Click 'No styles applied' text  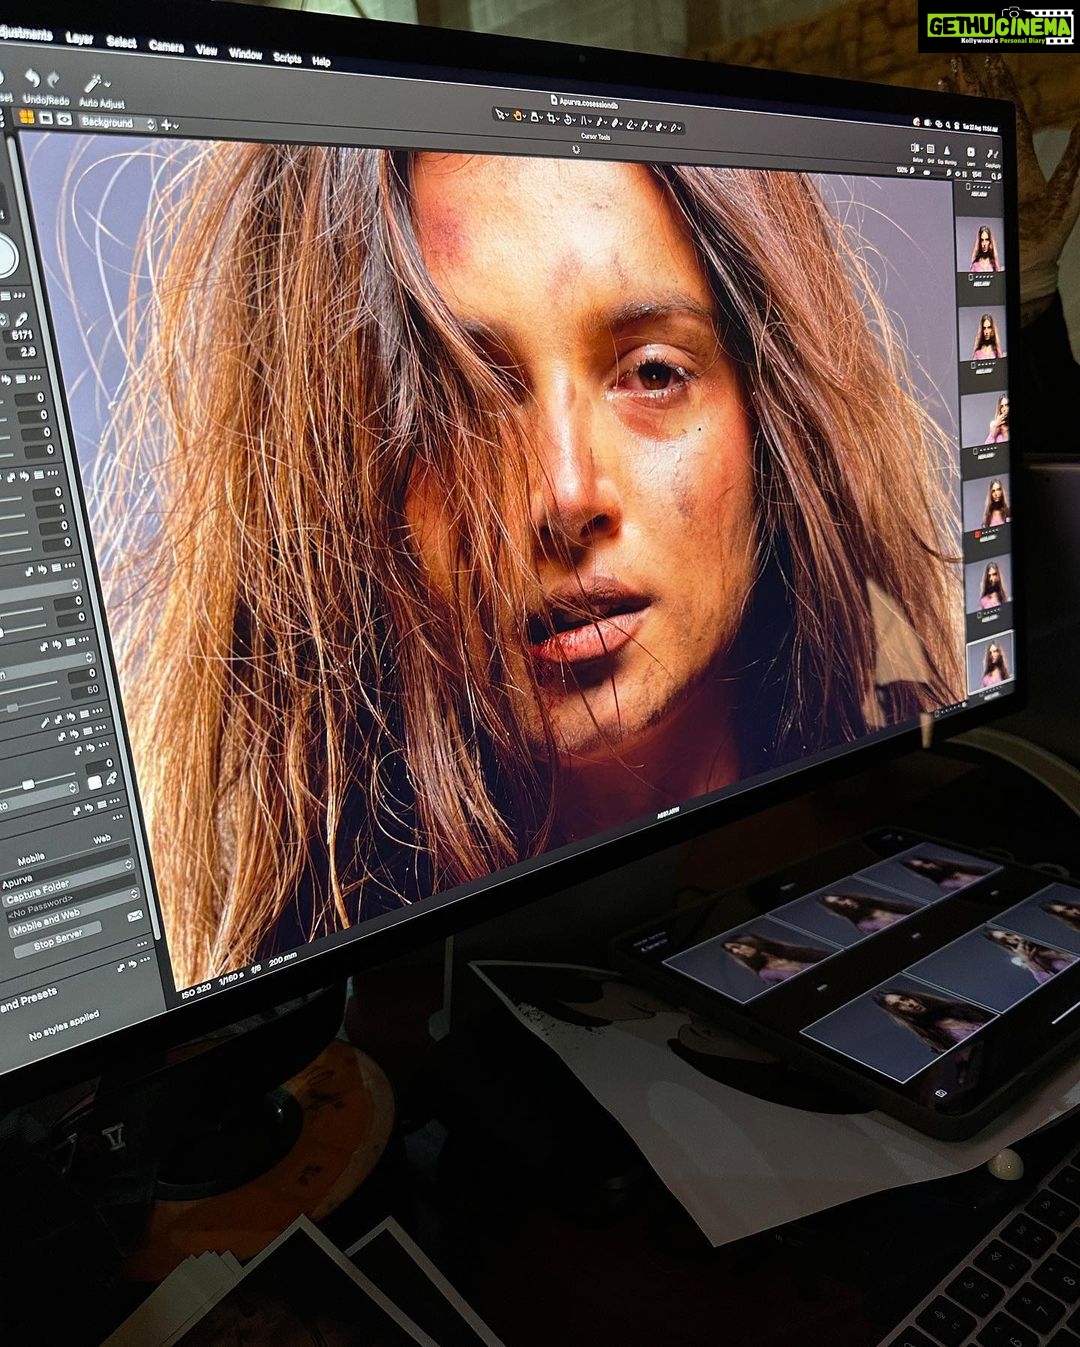(64, 1025)
